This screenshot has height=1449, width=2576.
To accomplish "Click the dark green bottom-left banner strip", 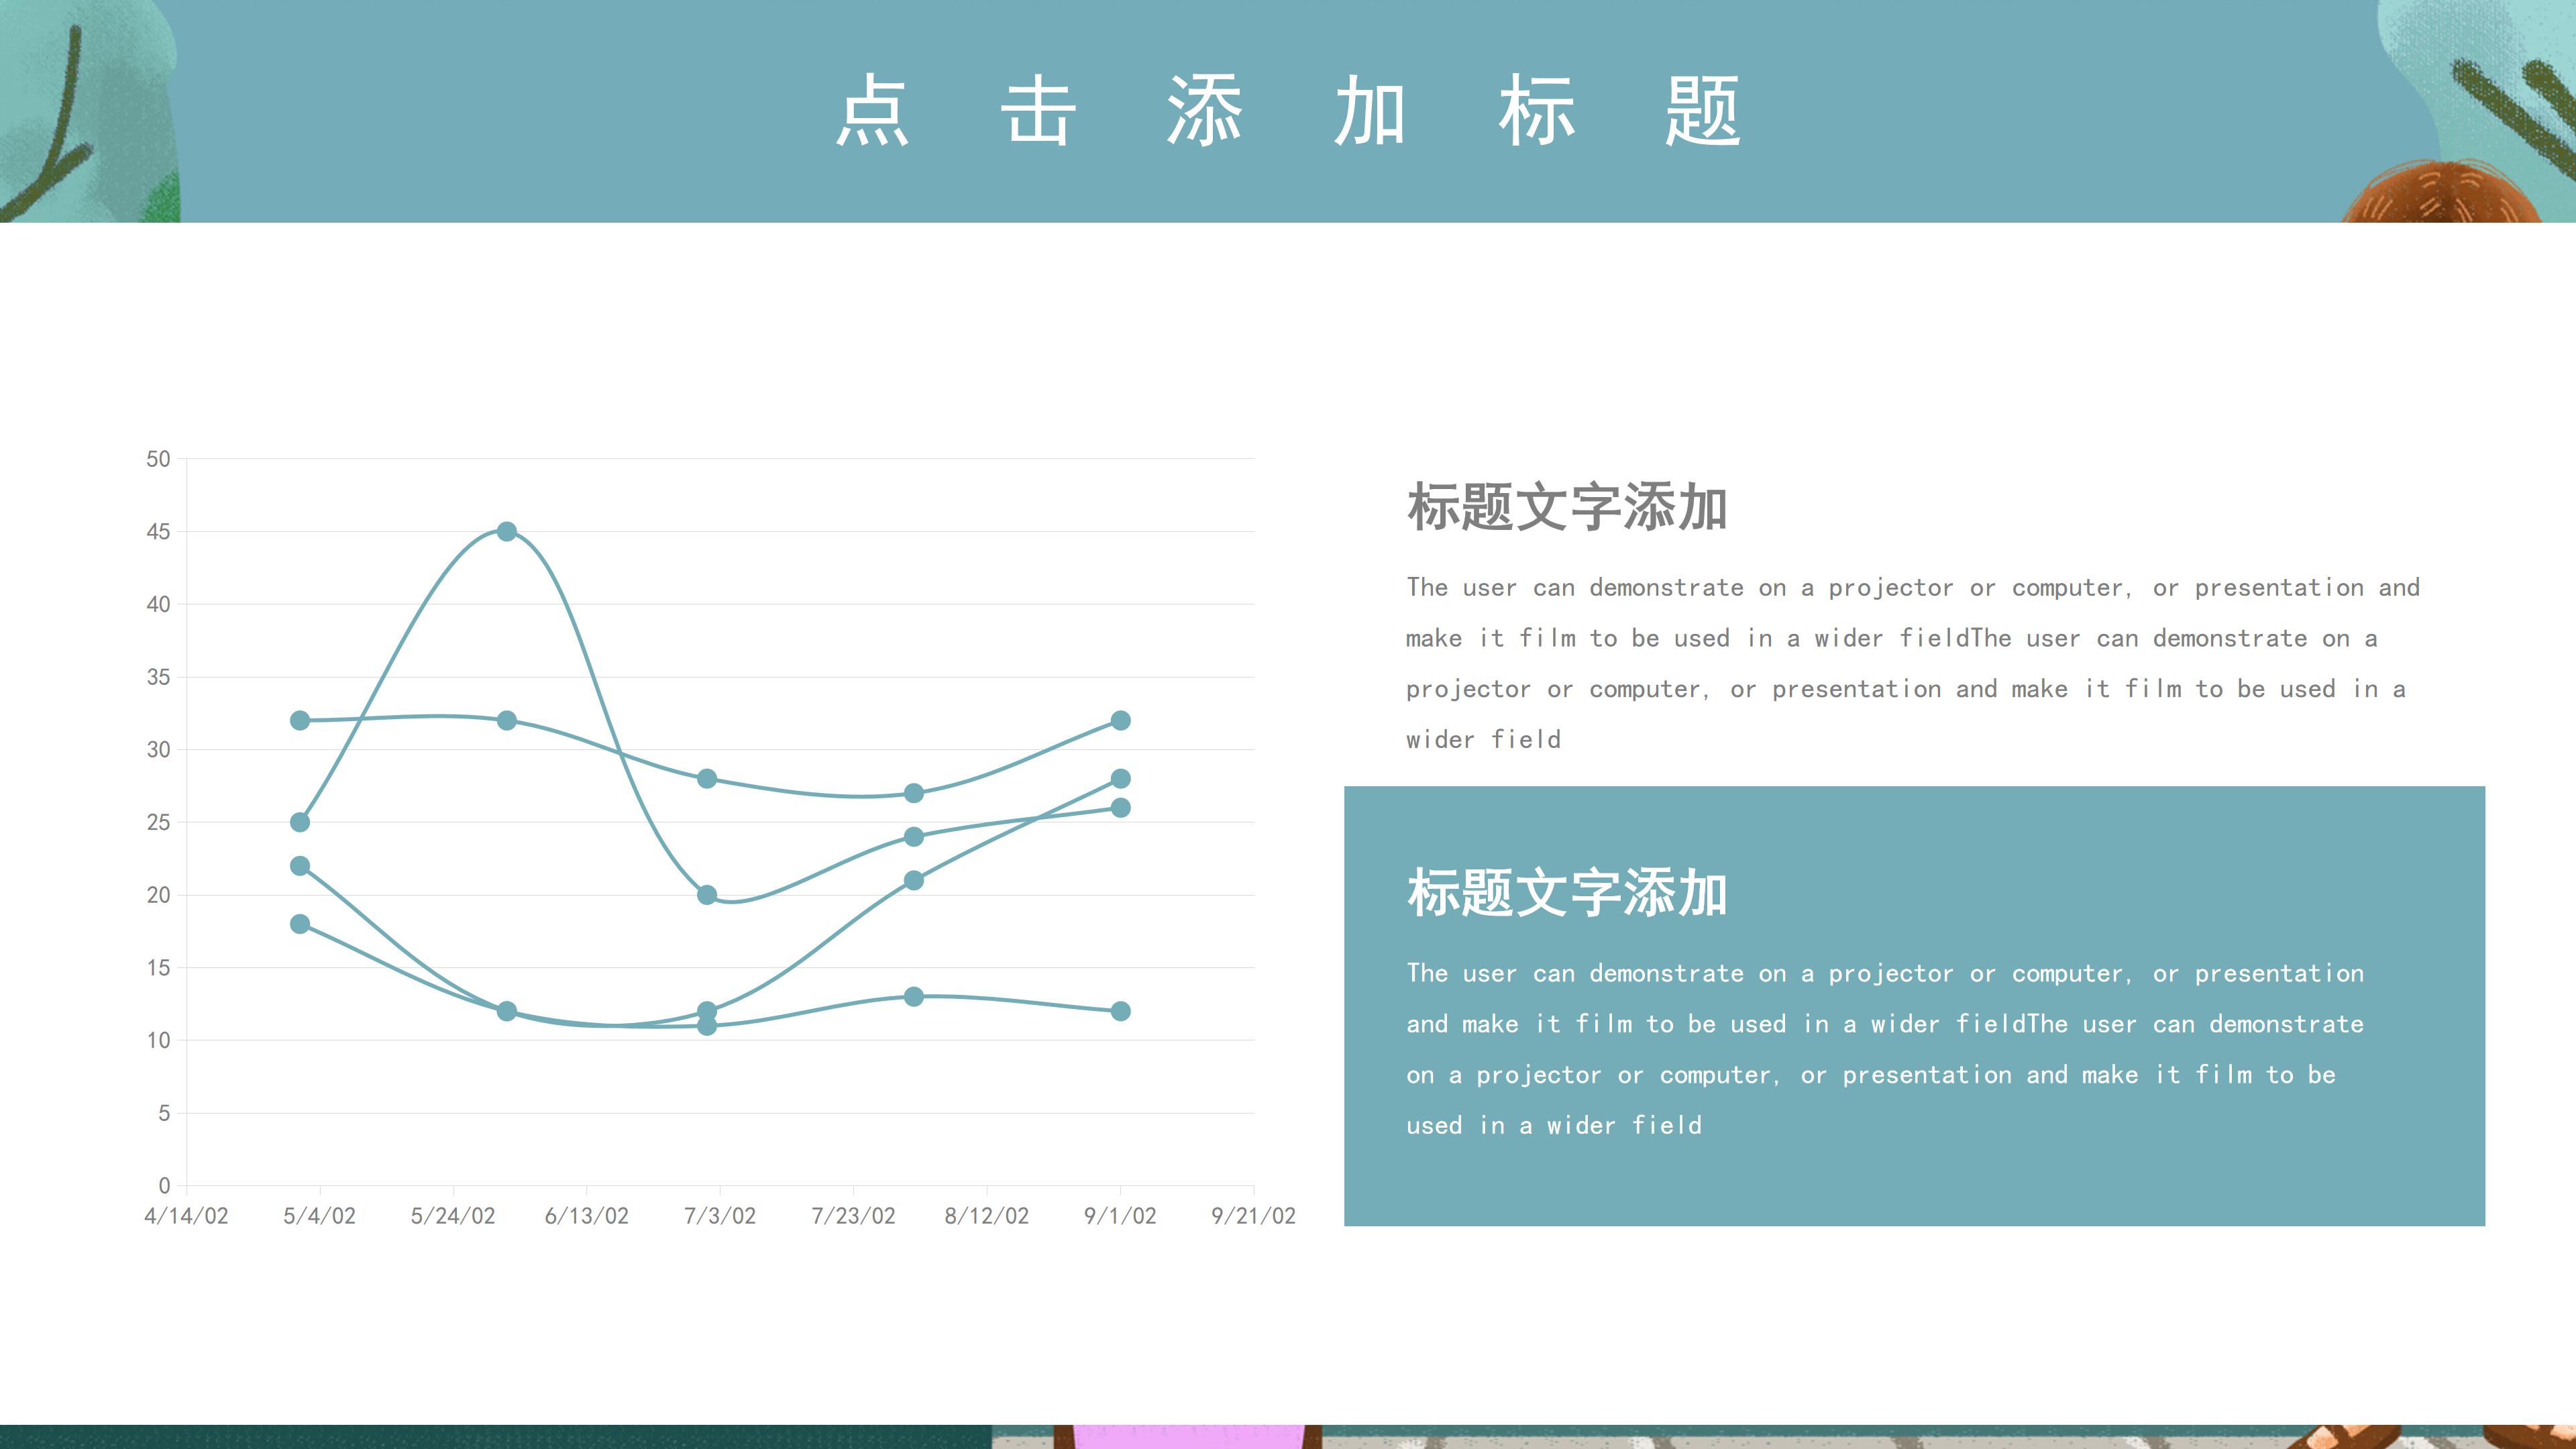I will (495, 1437).
